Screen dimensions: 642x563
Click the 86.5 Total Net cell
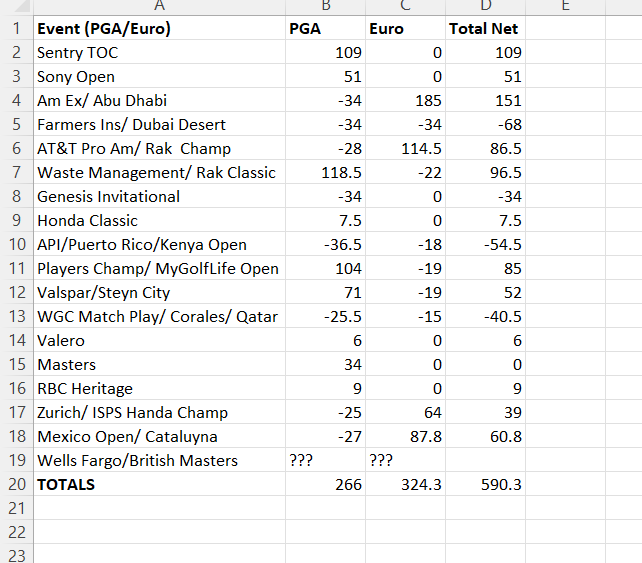(485, 148)
